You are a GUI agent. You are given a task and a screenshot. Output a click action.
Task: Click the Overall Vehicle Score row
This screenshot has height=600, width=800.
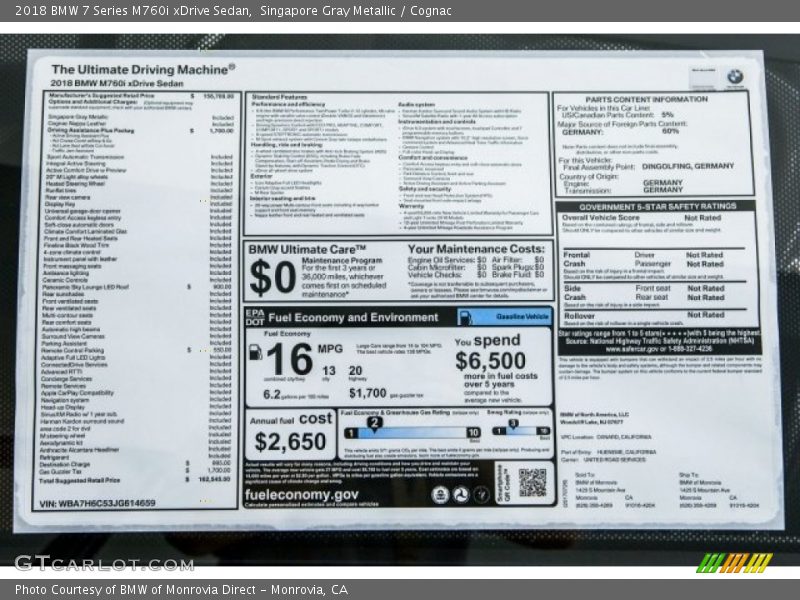pos(642,217)
